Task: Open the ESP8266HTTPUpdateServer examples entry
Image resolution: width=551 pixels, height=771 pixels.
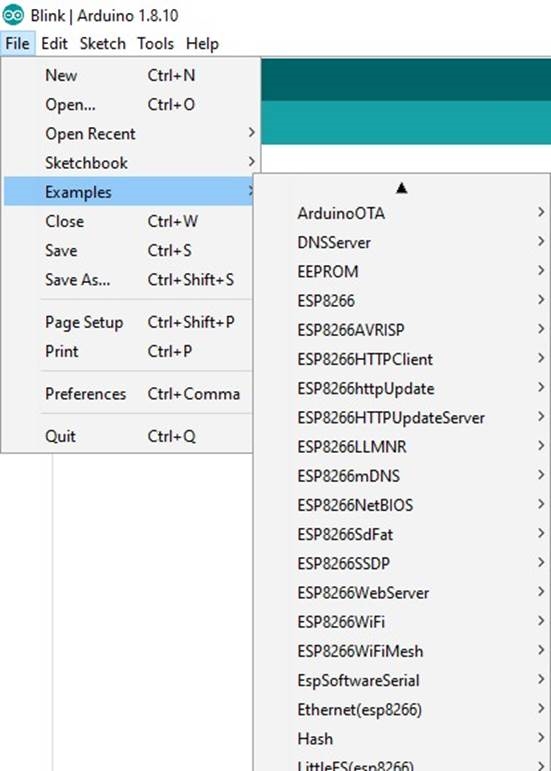Action: tap(402, 418)
